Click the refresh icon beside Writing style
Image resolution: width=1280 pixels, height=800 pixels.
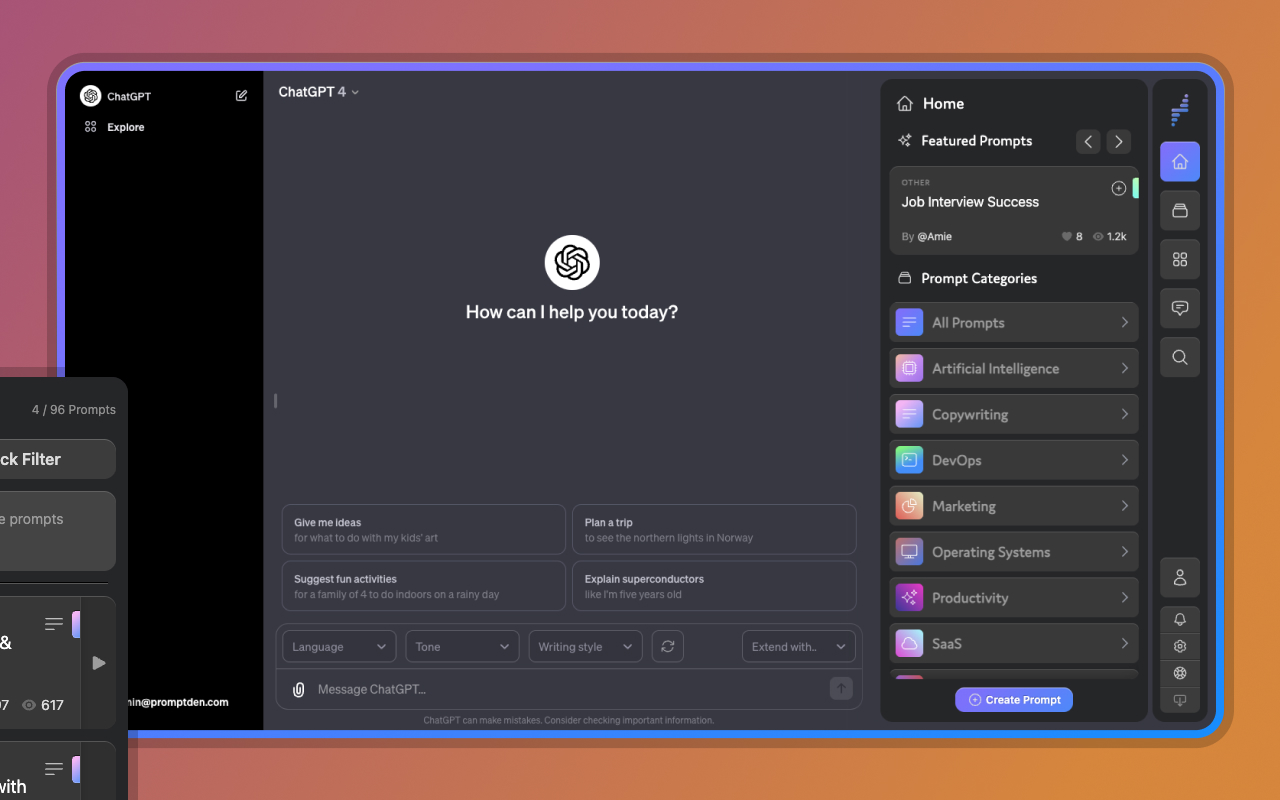pos(667,646)
